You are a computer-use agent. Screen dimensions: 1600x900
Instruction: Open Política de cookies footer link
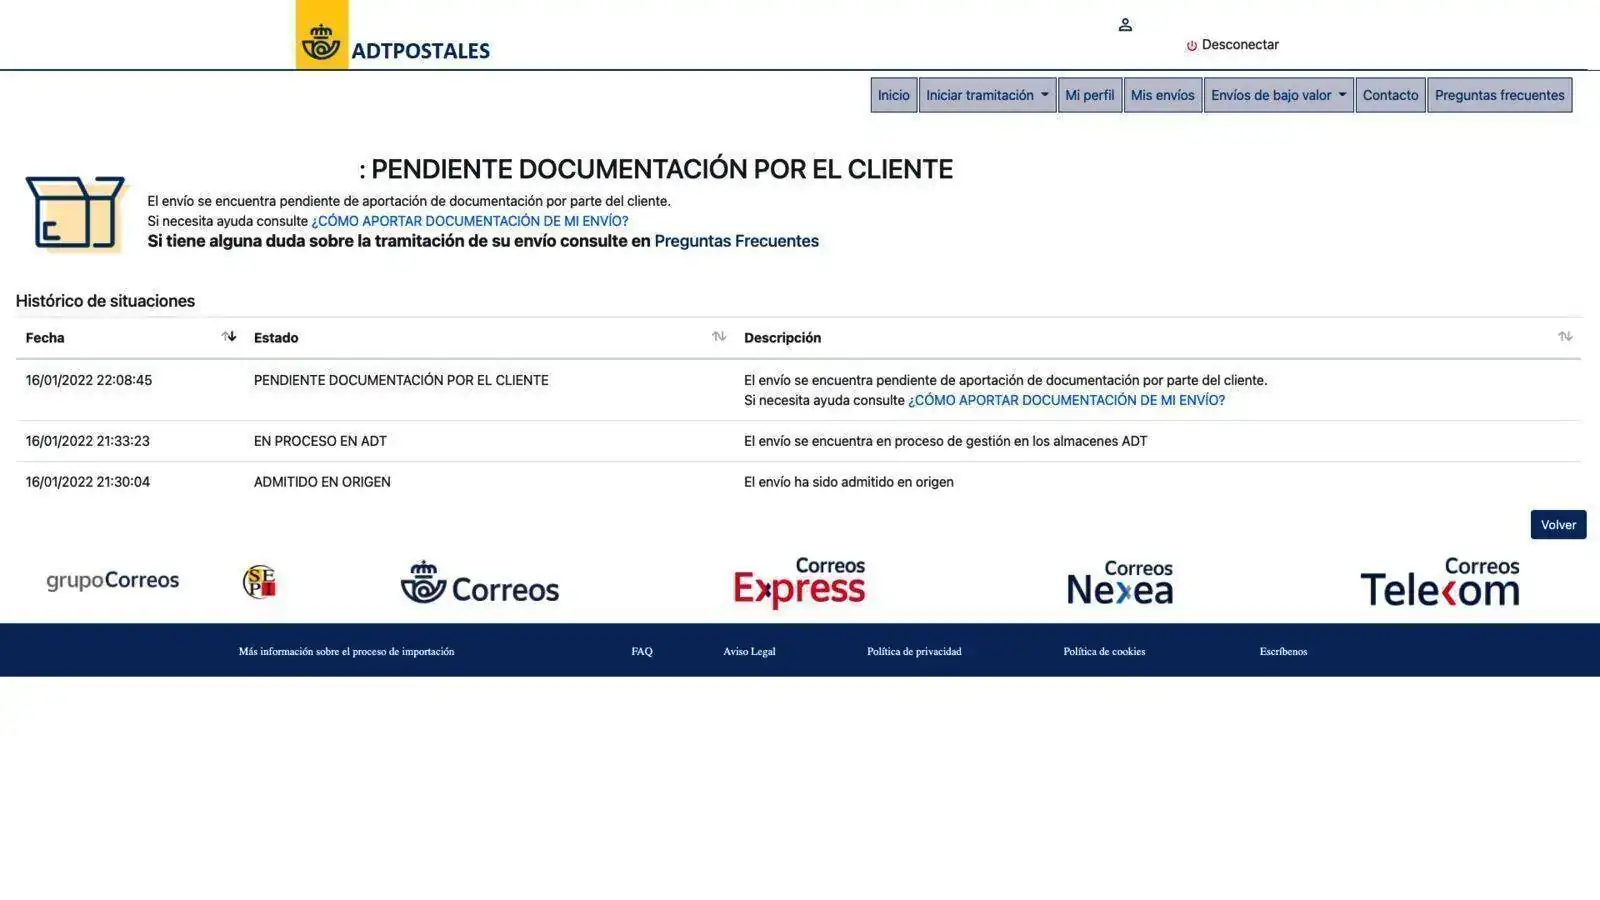click(x=1104, y=651)
